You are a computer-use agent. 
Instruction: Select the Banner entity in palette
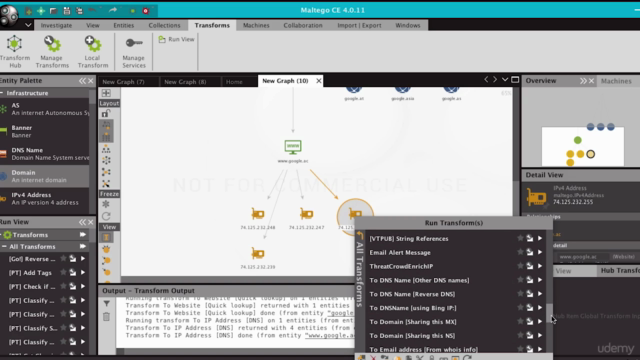[44, 131]
